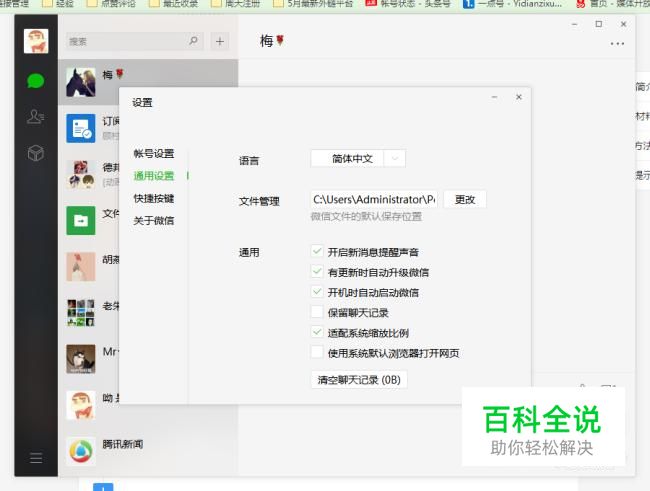Switch to 快捷按键 settings tab

(x=153, y=198)
